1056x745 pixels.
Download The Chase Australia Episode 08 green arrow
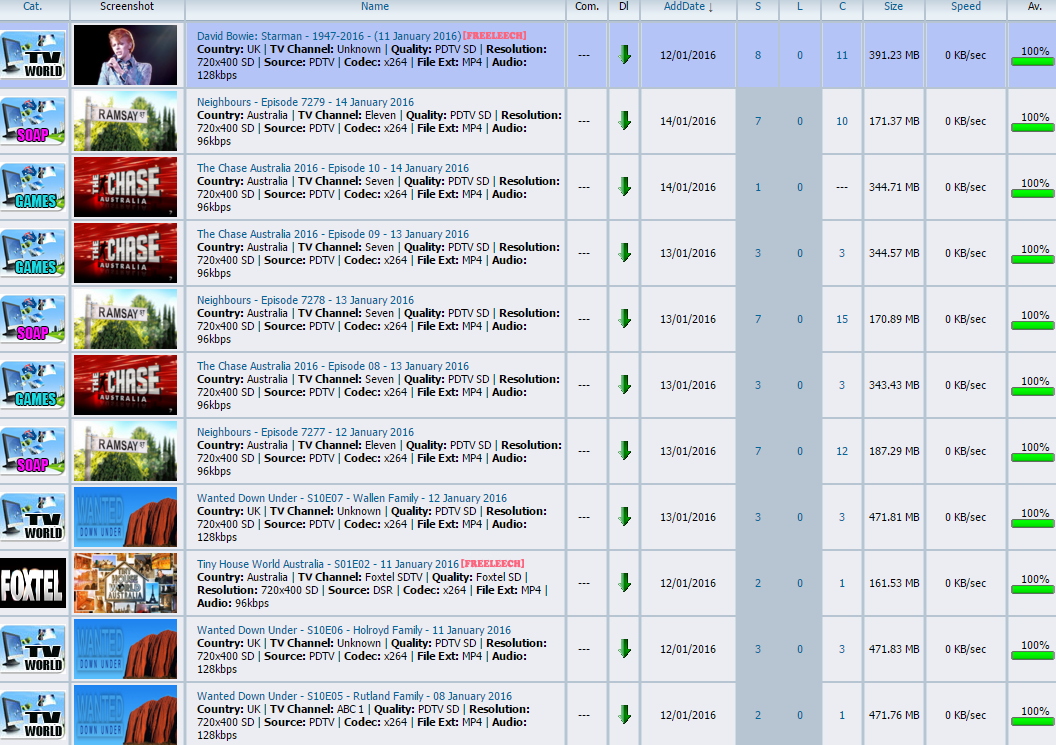click(624, 385)
